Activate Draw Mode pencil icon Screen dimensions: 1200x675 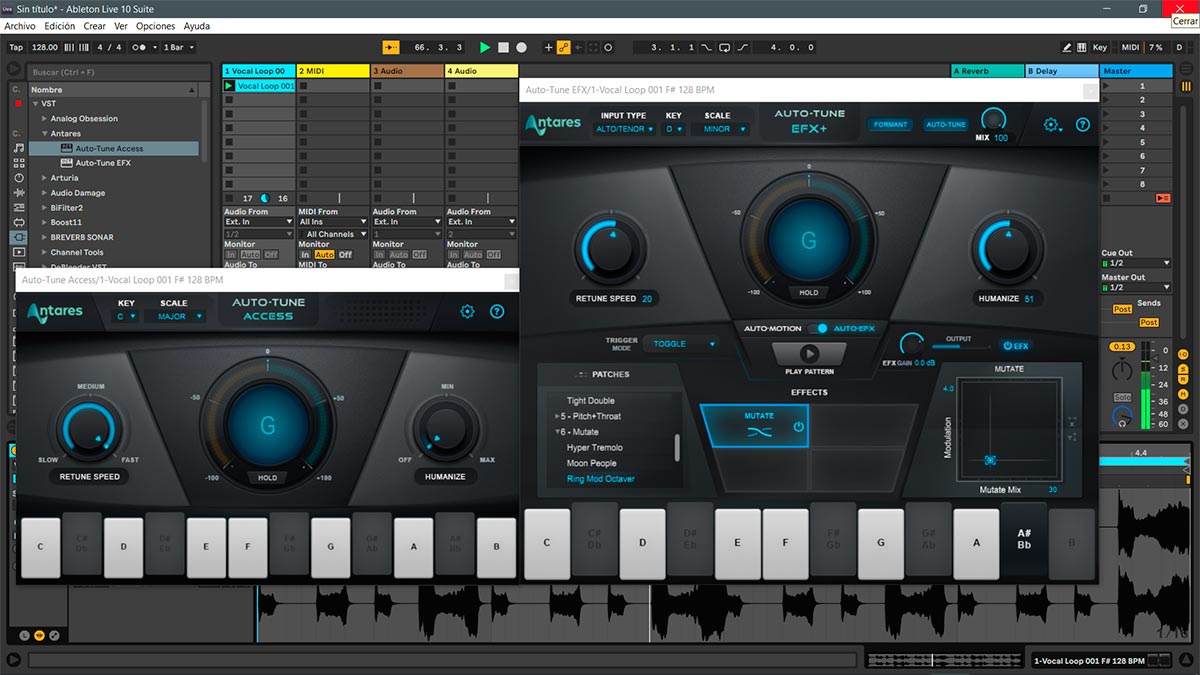(1067, 47)
